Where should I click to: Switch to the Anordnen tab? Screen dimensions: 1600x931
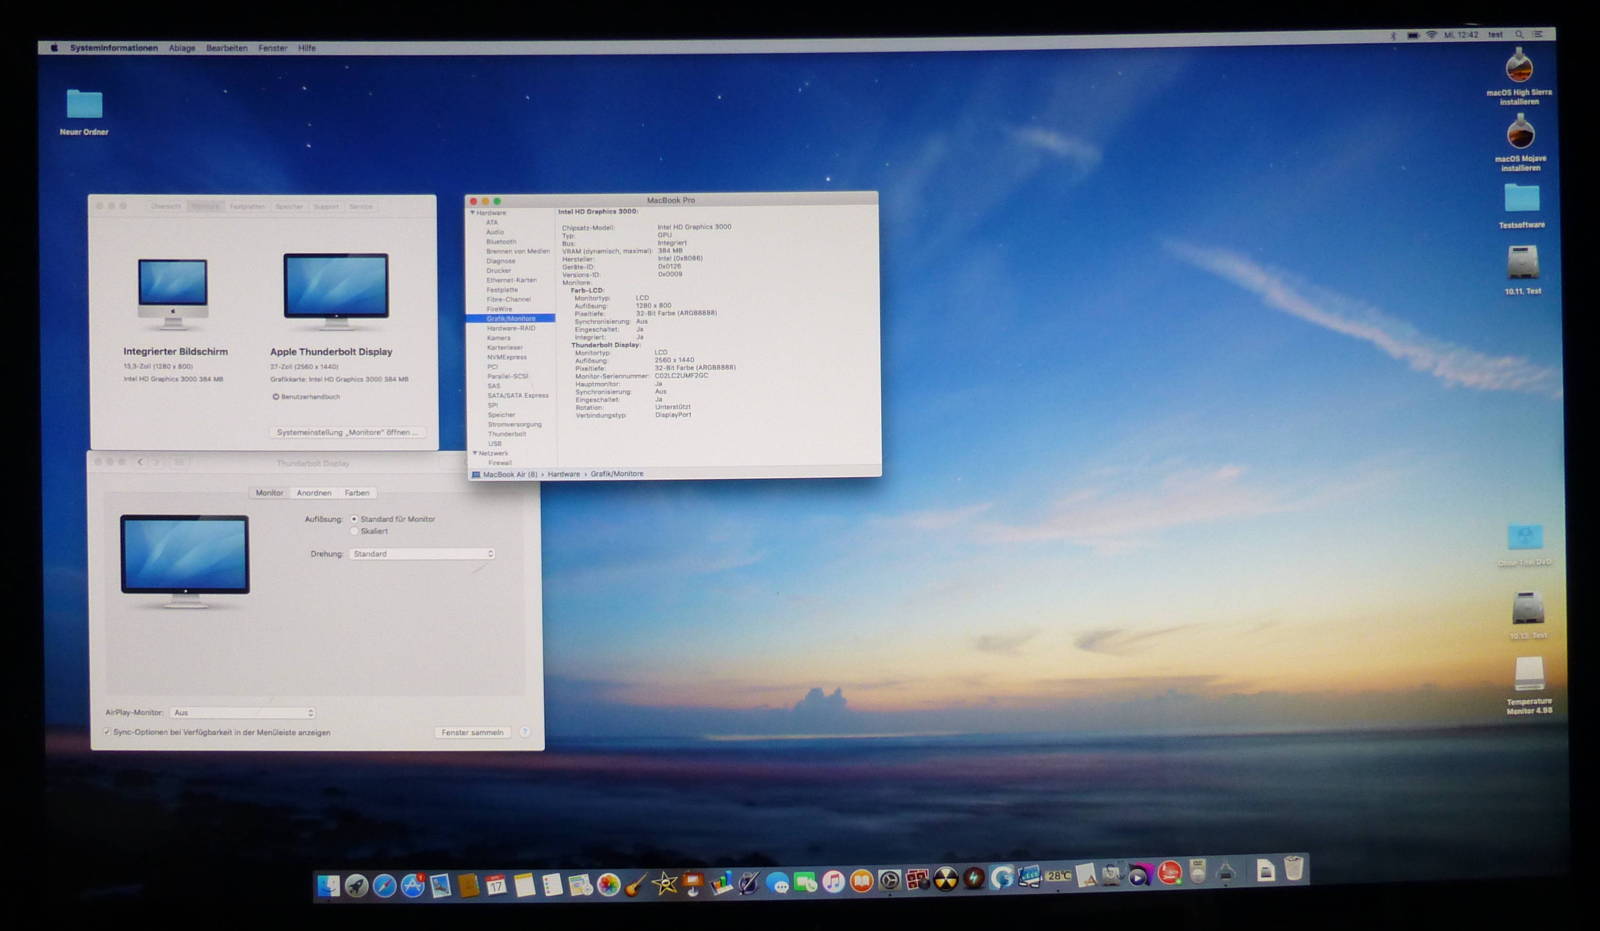tap(314, 493)
